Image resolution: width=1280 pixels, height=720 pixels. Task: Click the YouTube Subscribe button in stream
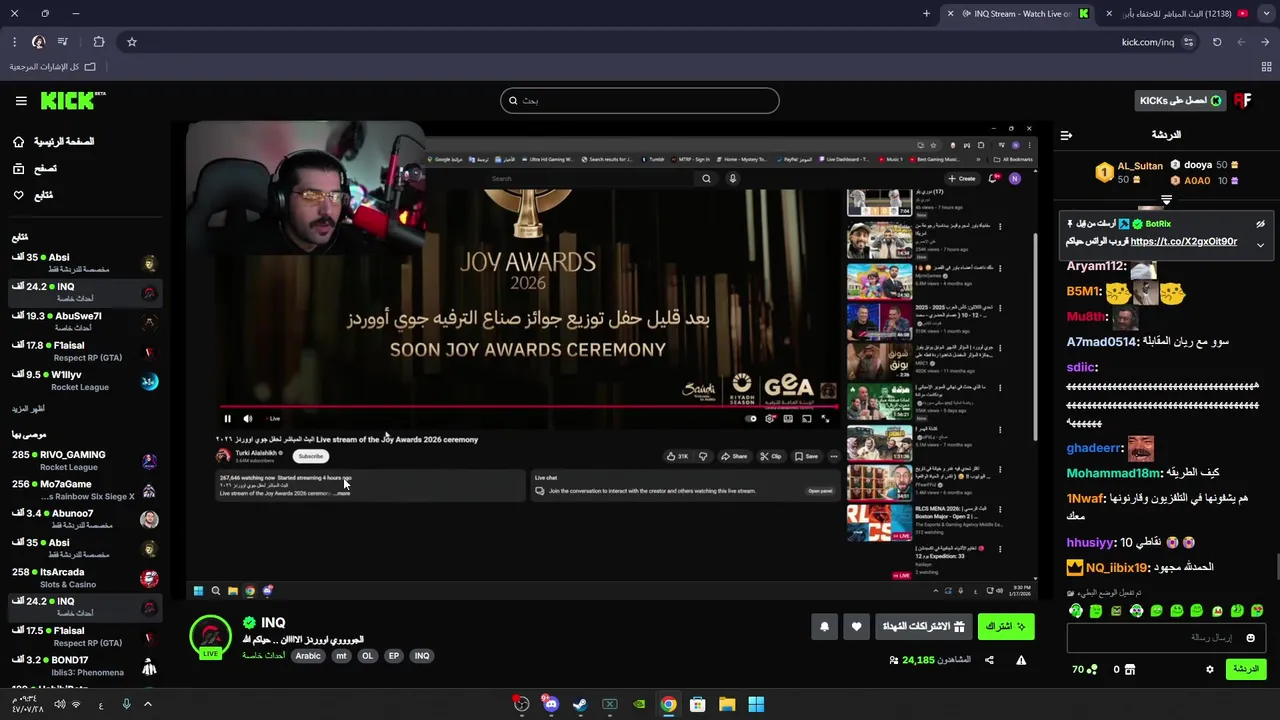click(311, 456)
